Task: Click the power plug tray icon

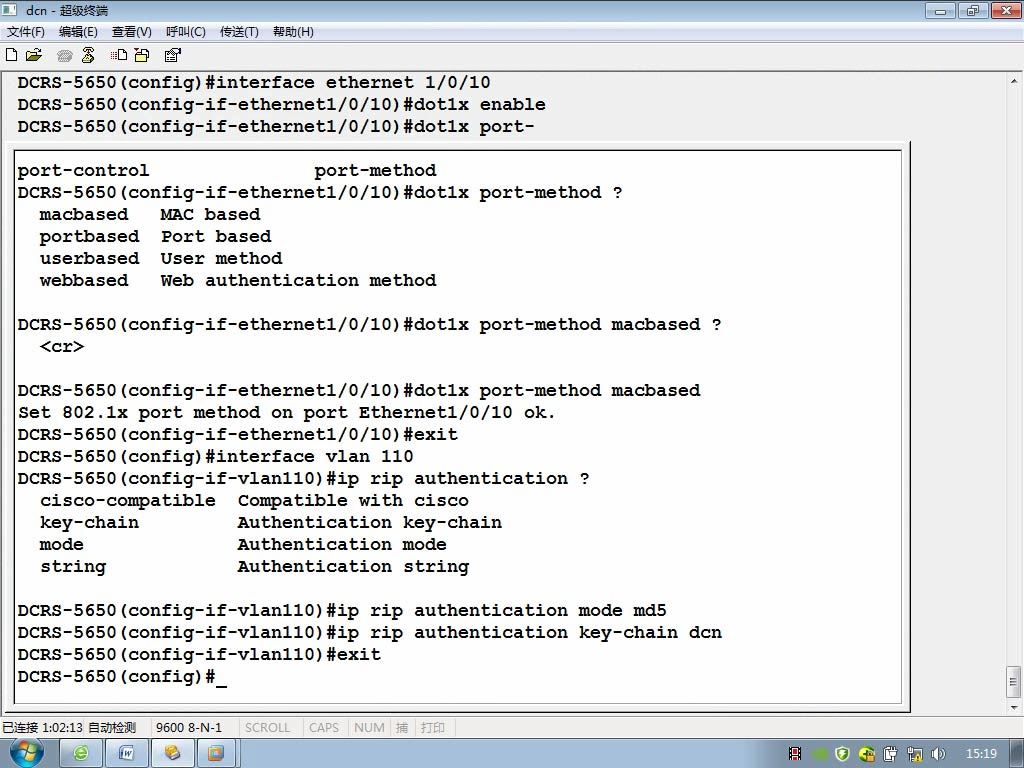Action: tap(890, 754)
